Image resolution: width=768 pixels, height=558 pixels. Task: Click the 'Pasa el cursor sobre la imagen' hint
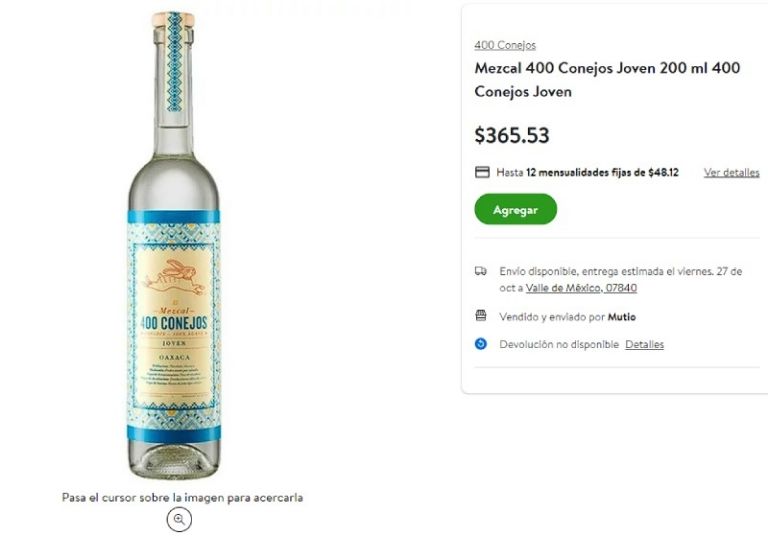pyautogui.click(x=182, y=497)
